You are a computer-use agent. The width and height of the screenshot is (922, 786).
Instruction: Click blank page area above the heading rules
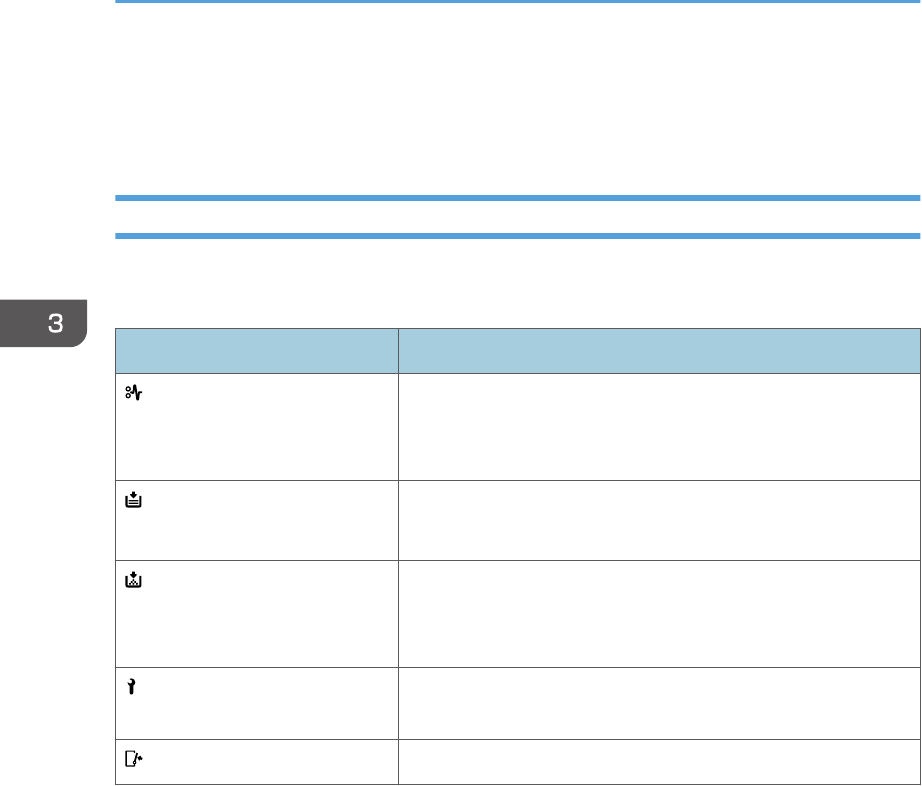click(517, 100)
